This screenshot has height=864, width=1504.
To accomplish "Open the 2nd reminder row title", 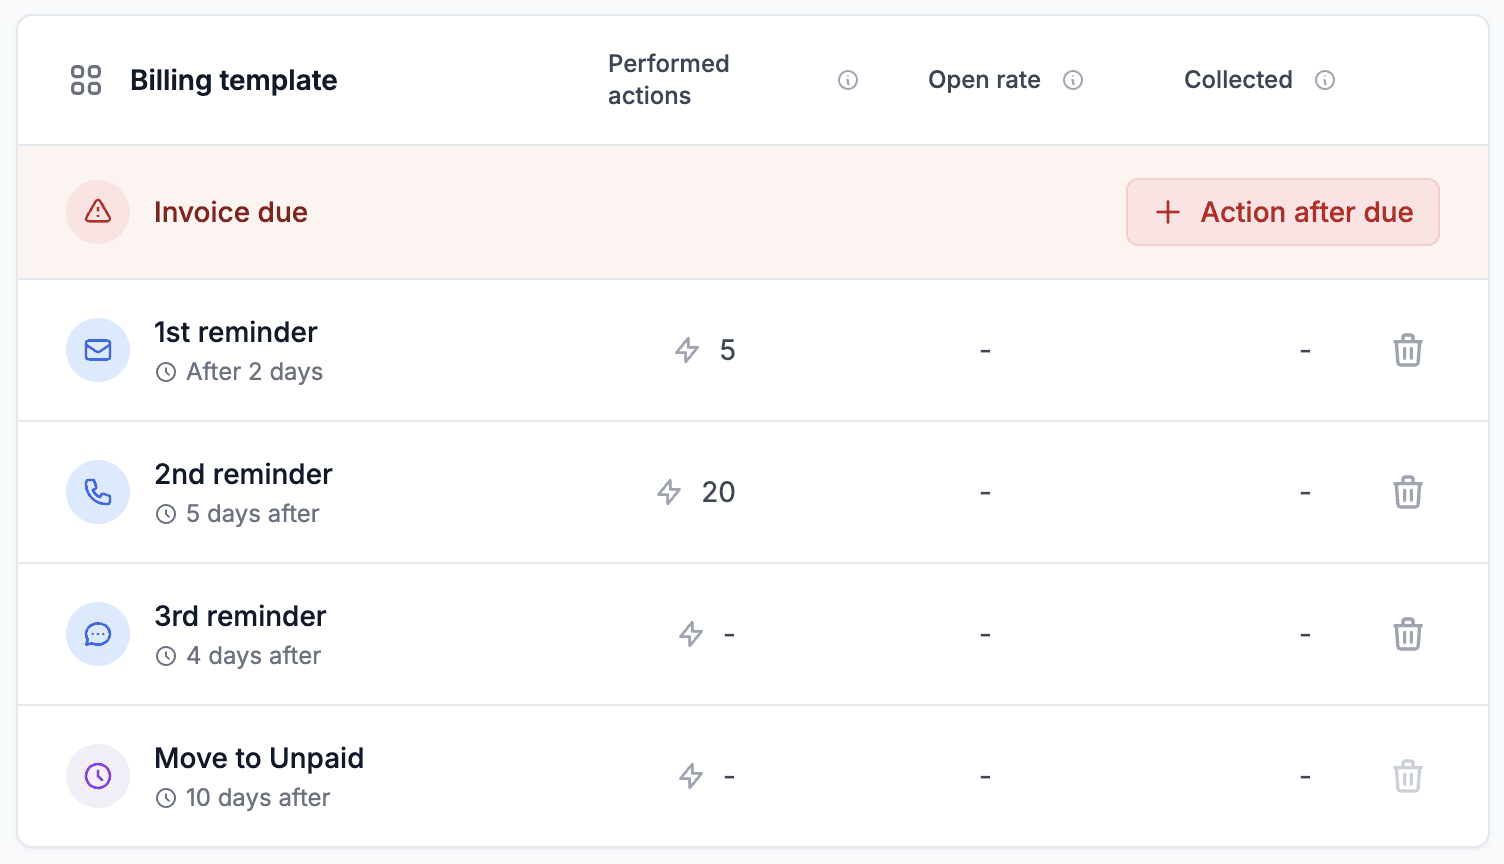I will (243, 474).
